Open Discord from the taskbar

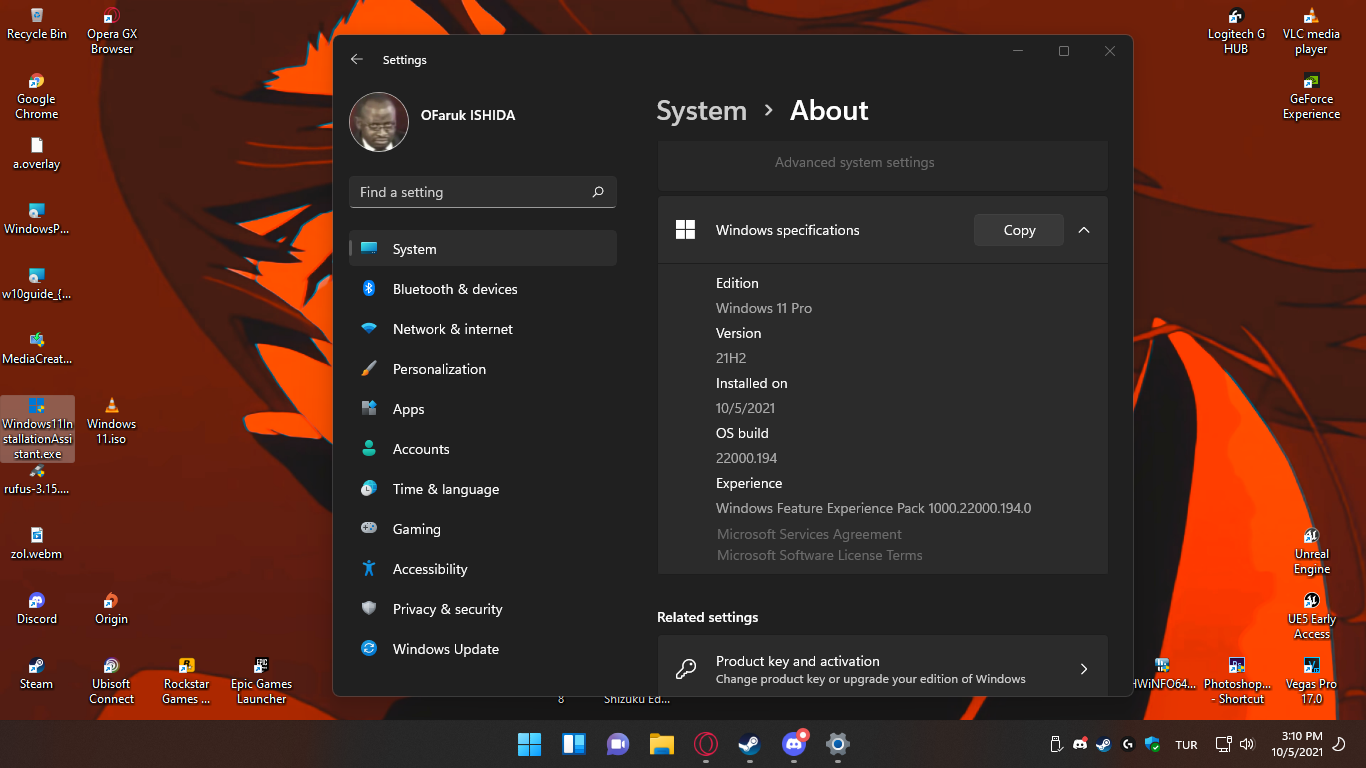[794, 744]
